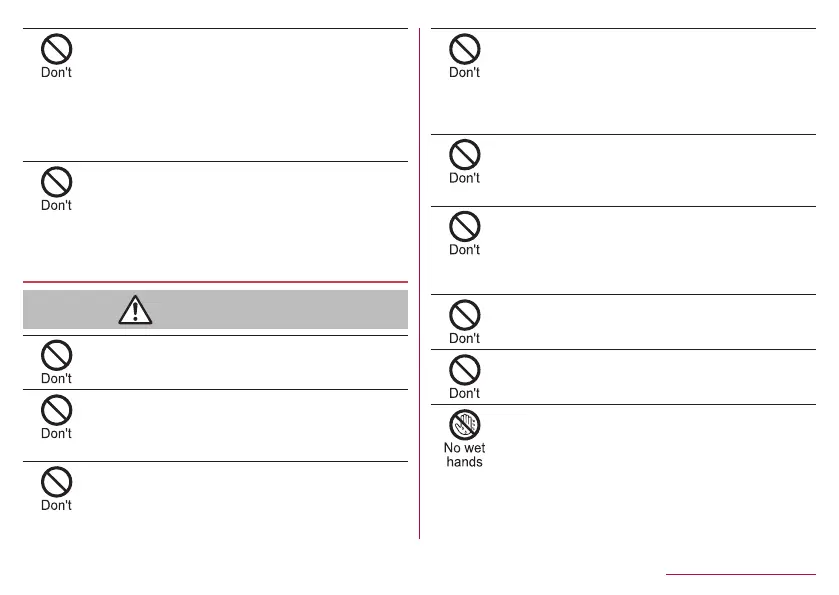Click the third Don't icon in right column
This screenshot has width=839, height=595.
(x=464, y=227)
